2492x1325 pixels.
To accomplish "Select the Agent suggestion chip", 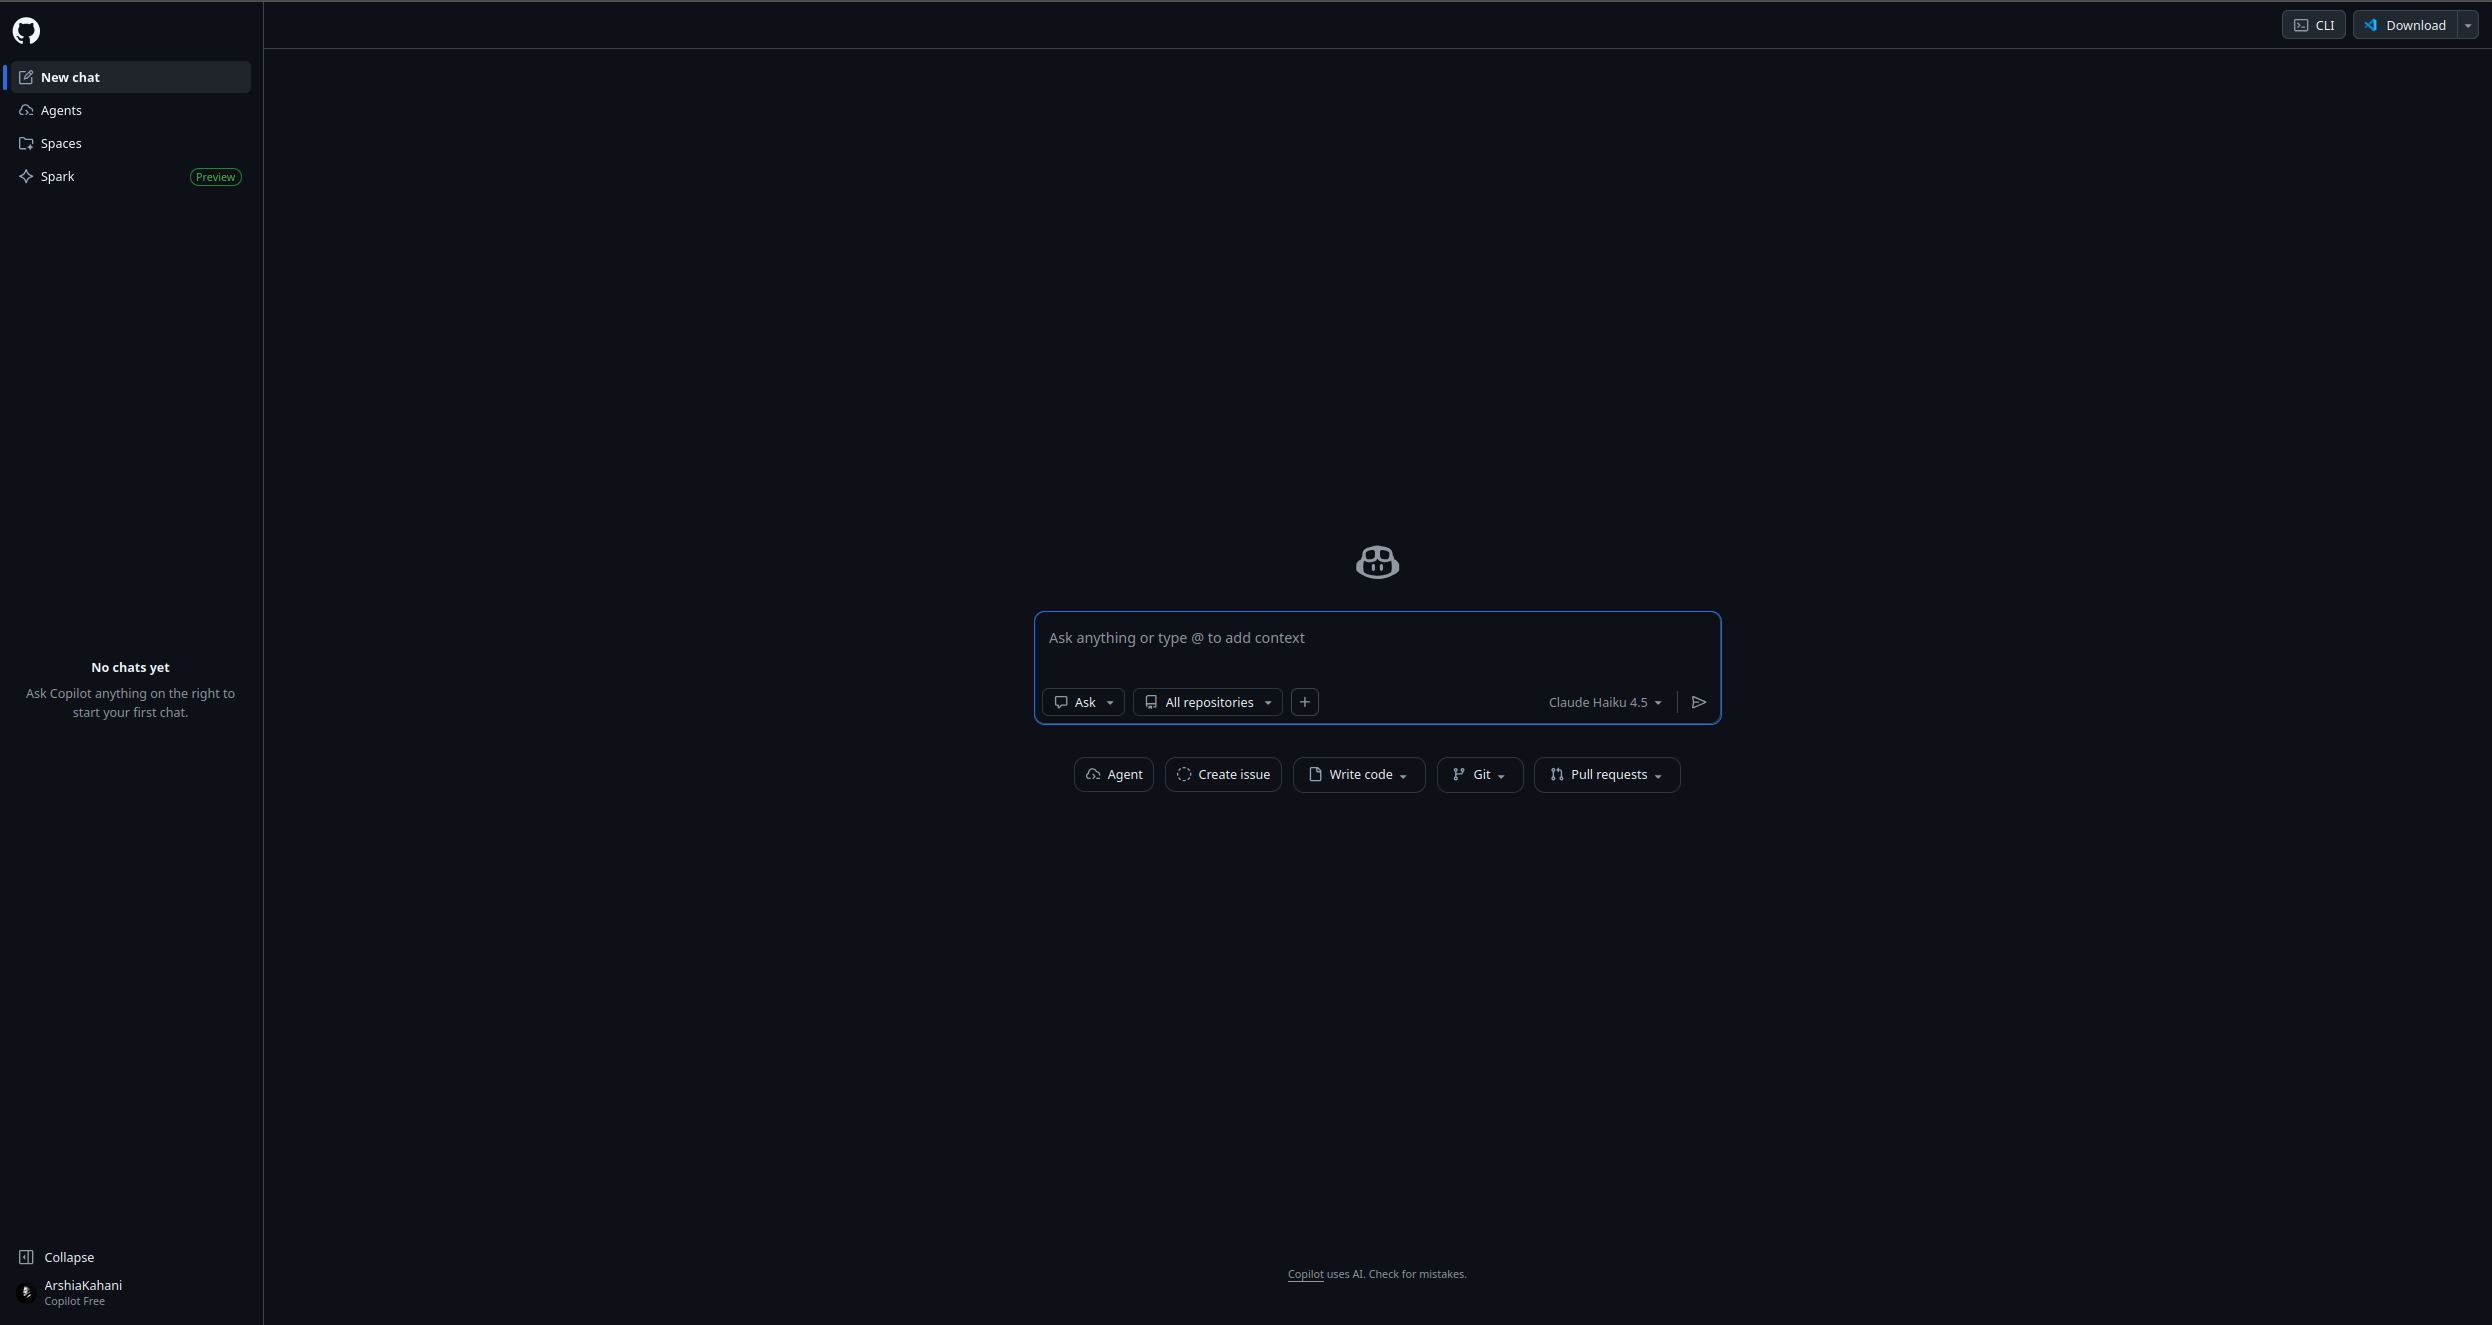I will [x=1113, y=774].
